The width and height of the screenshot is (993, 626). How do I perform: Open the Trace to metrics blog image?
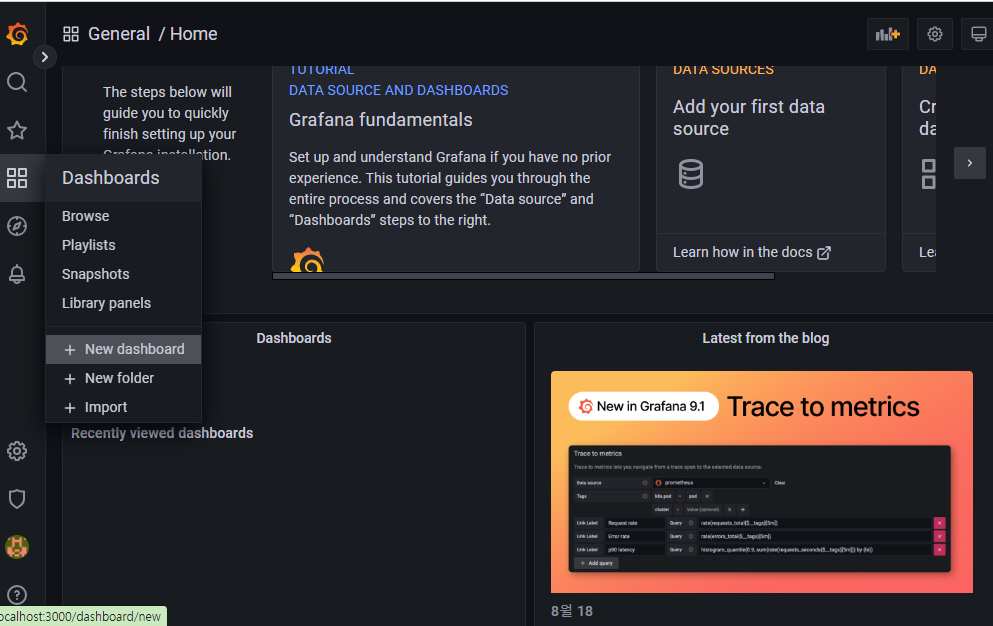762,482
